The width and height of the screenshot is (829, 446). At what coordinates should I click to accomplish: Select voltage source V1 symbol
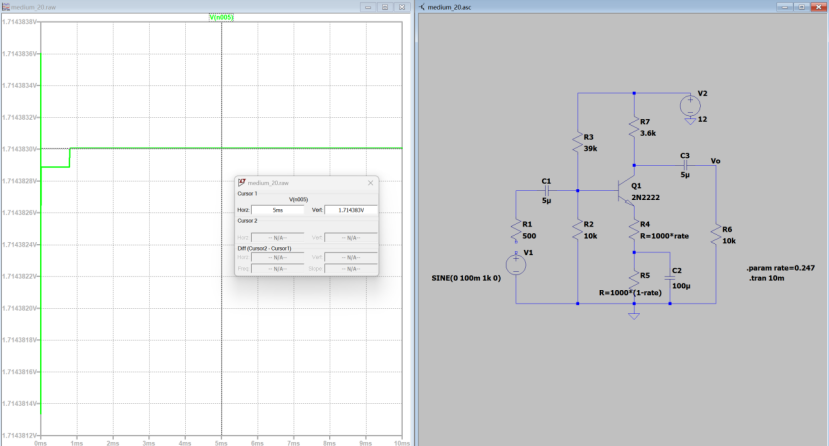coord(516,264)
